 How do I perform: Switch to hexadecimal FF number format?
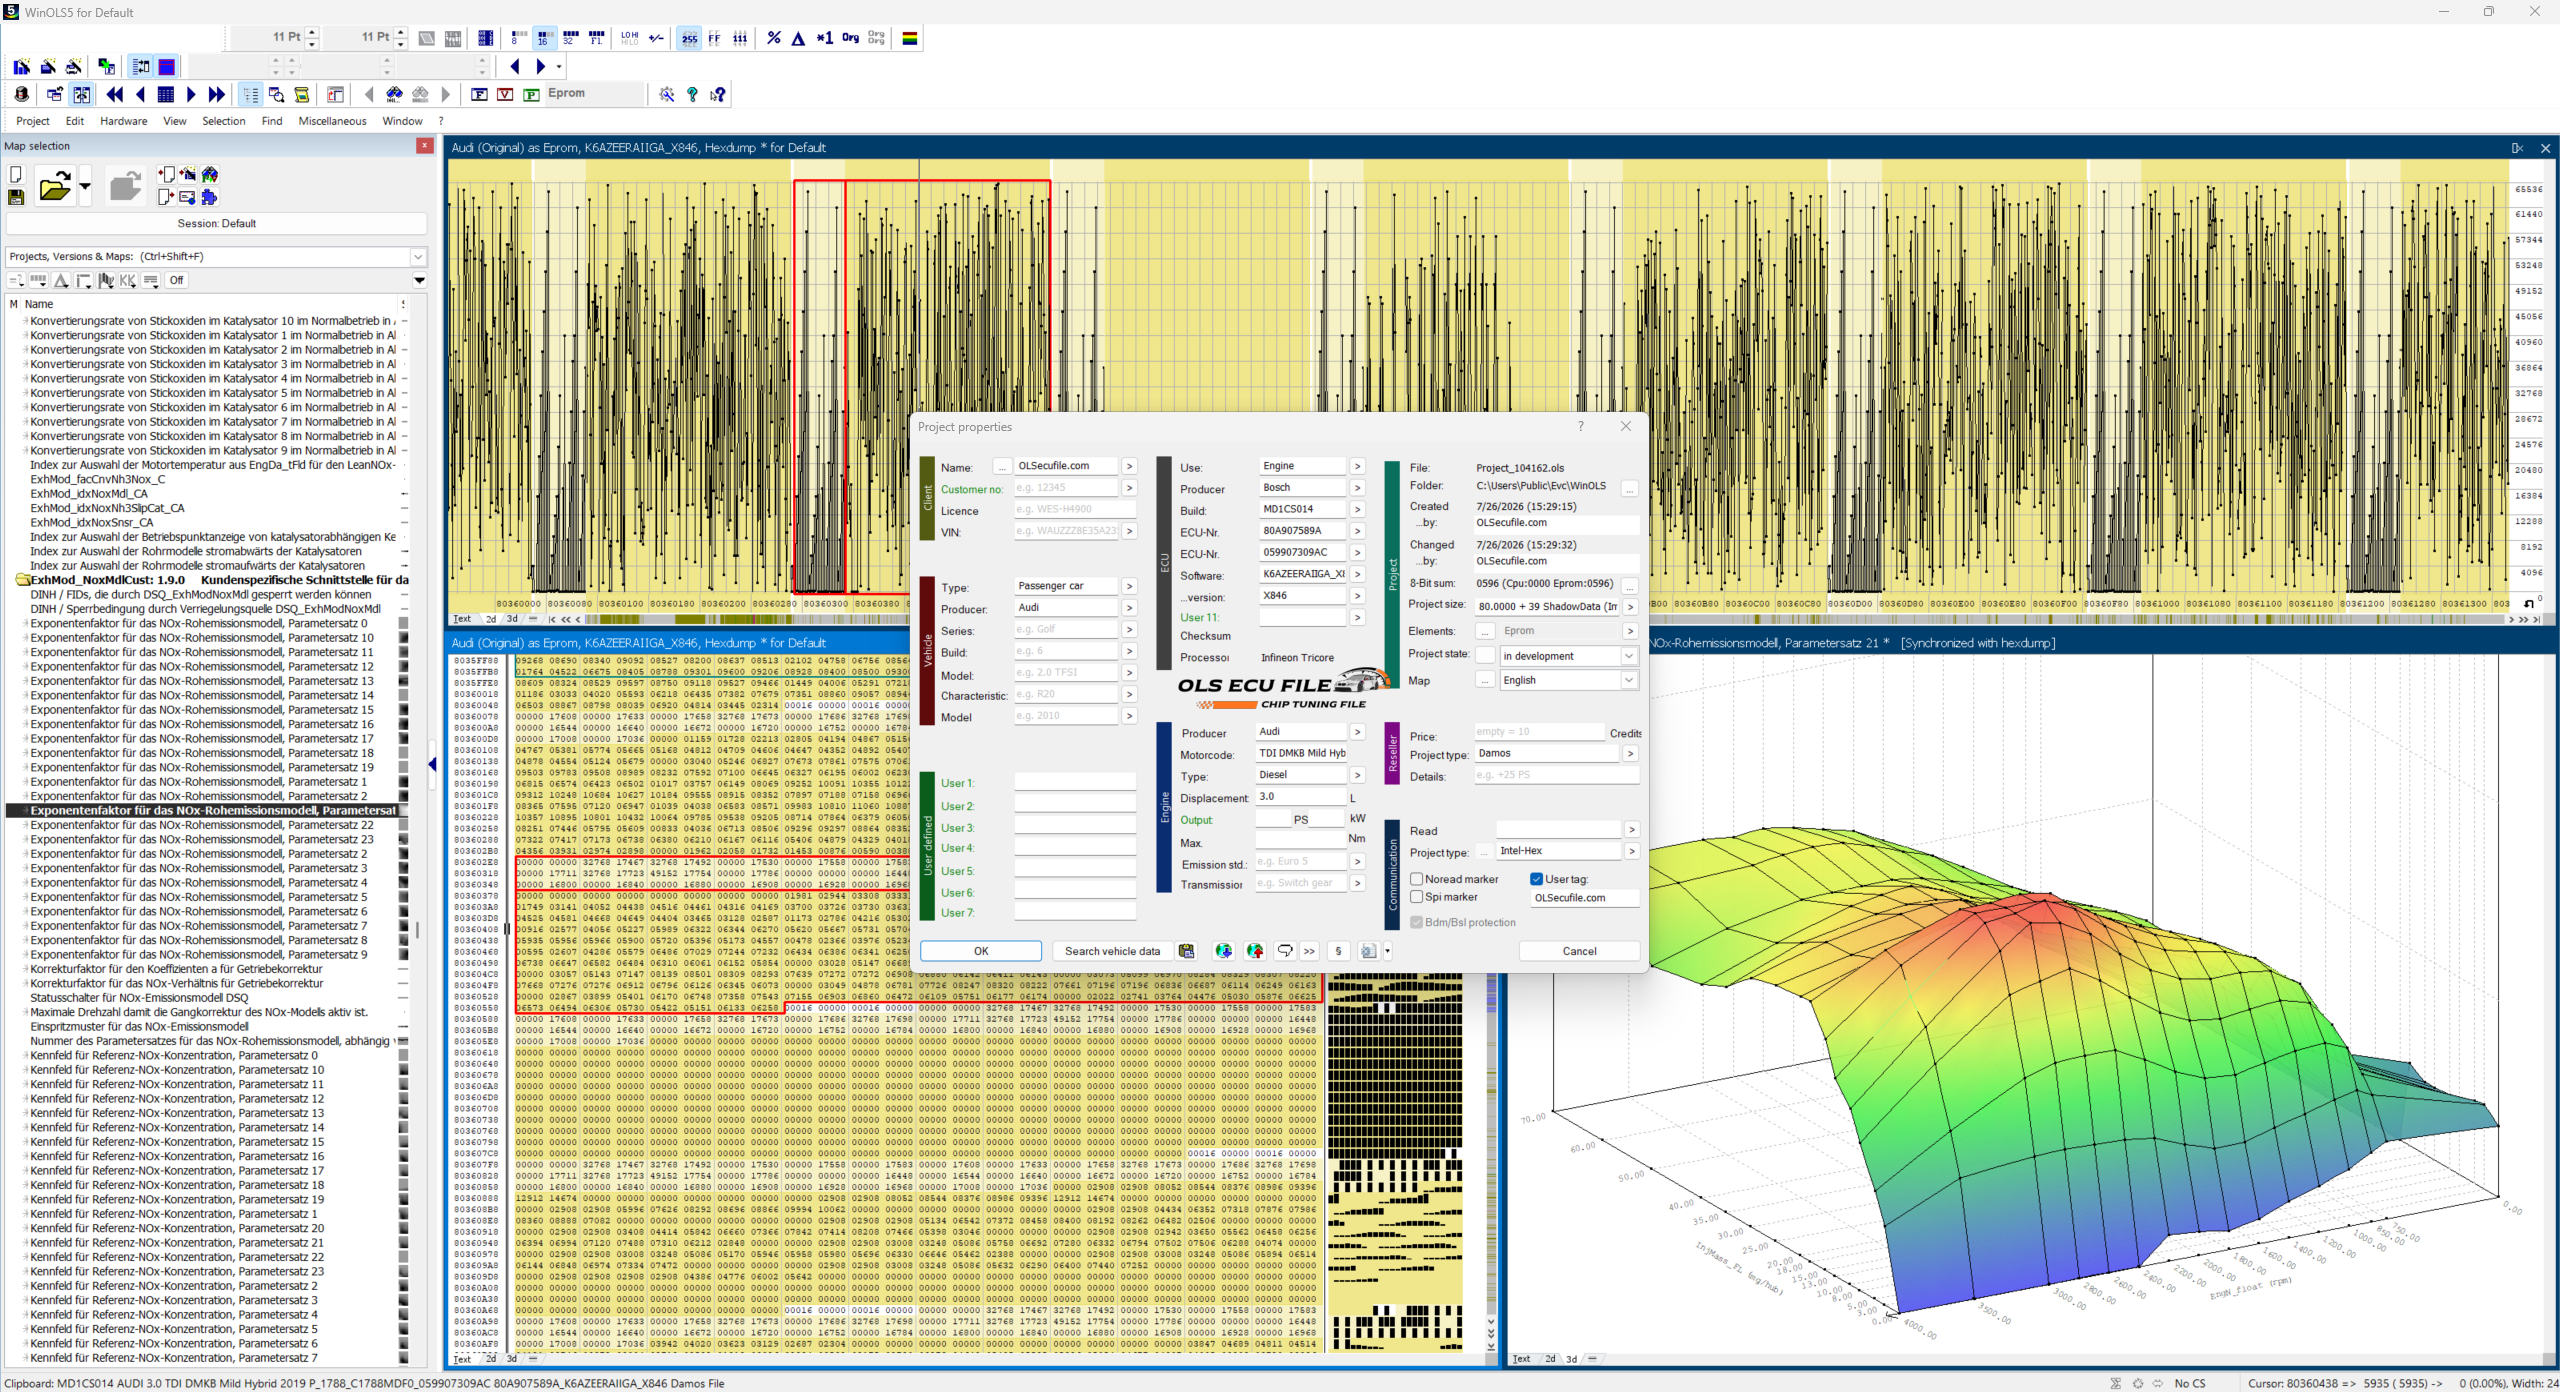714,38
